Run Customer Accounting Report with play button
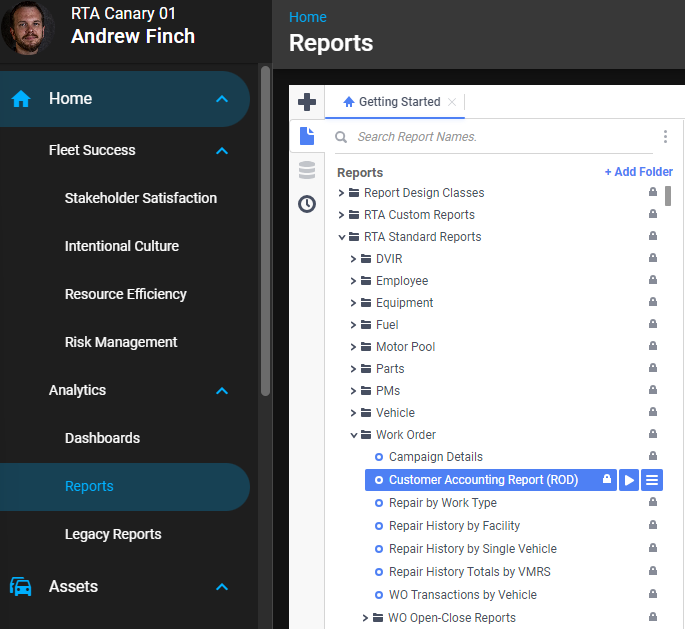 pyautogui.click(x=629, y=480)
